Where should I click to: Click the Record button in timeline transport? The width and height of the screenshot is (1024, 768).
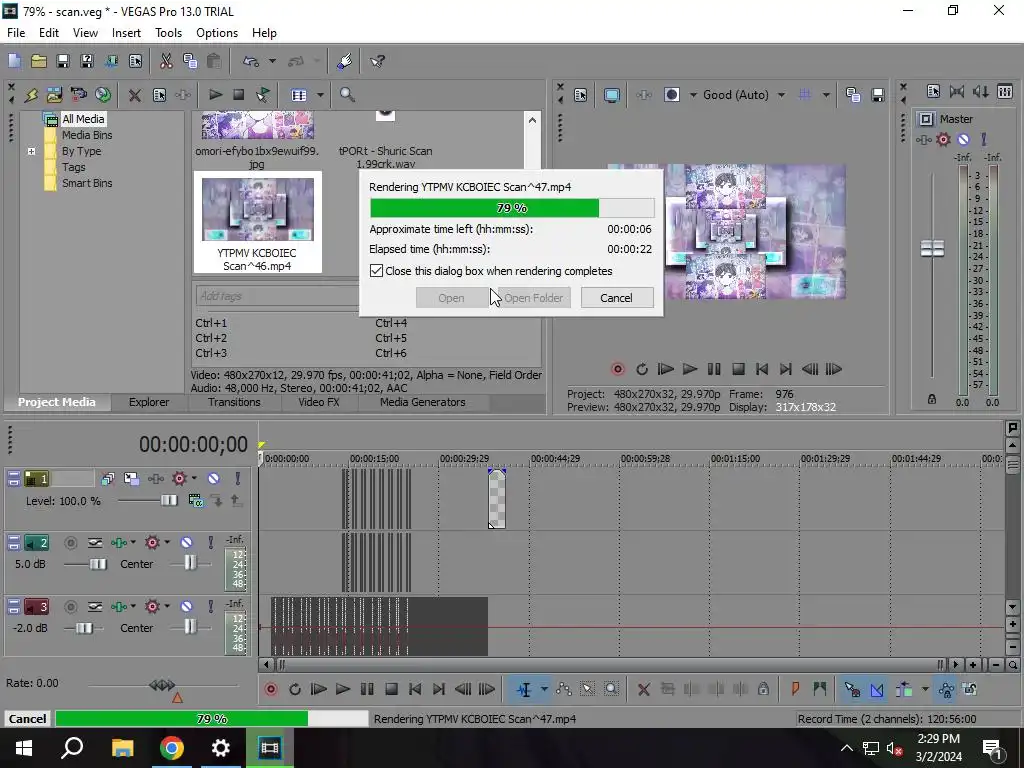coord(271,689)
